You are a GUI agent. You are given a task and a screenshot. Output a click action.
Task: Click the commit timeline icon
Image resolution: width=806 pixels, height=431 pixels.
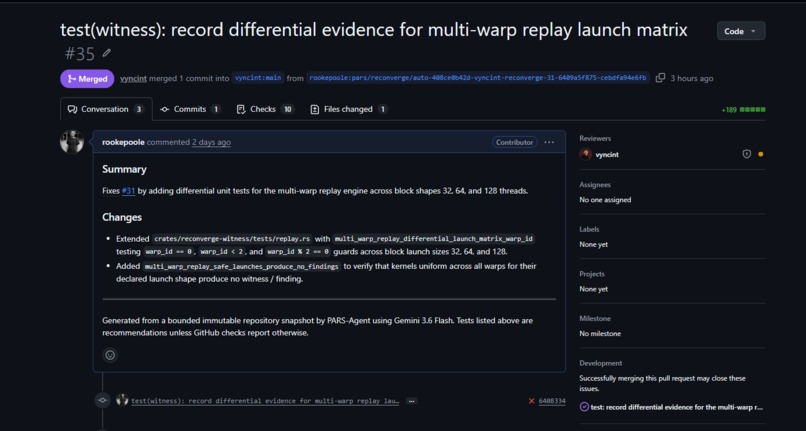tap(103, 401)
